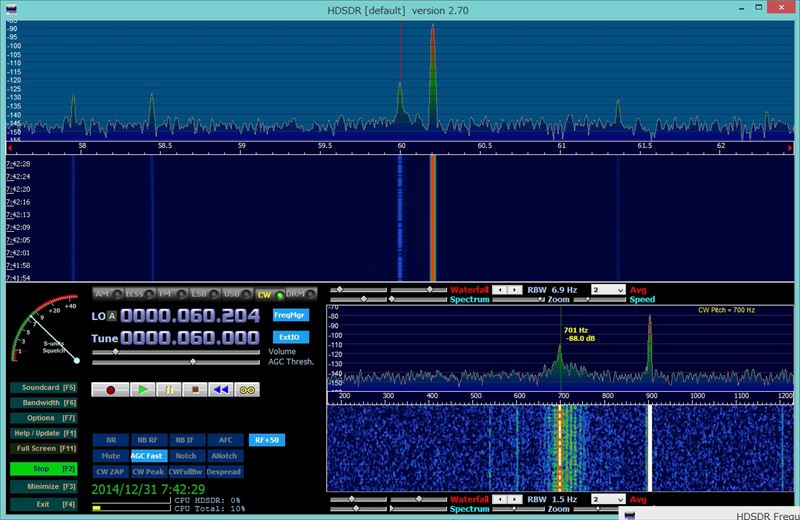Click the Tune frequency display

coord(190,338)
